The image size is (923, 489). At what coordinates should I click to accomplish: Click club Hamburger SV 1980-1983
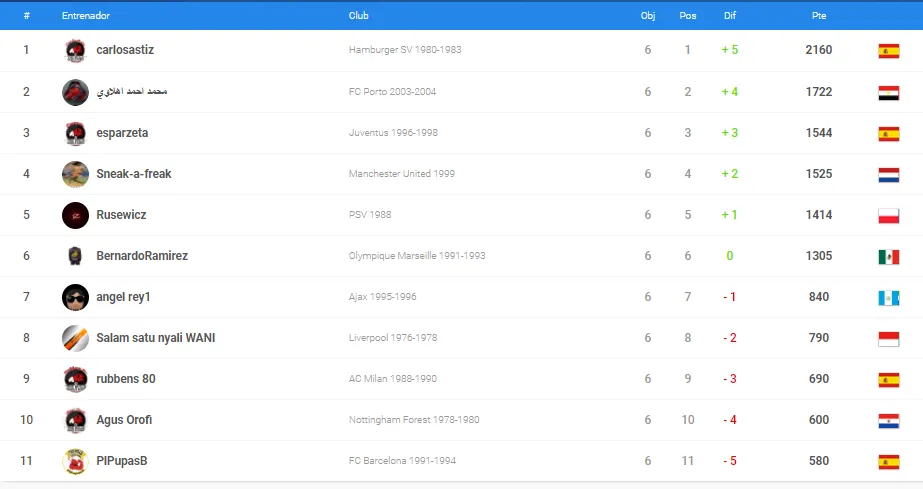(x=405, y=50)
